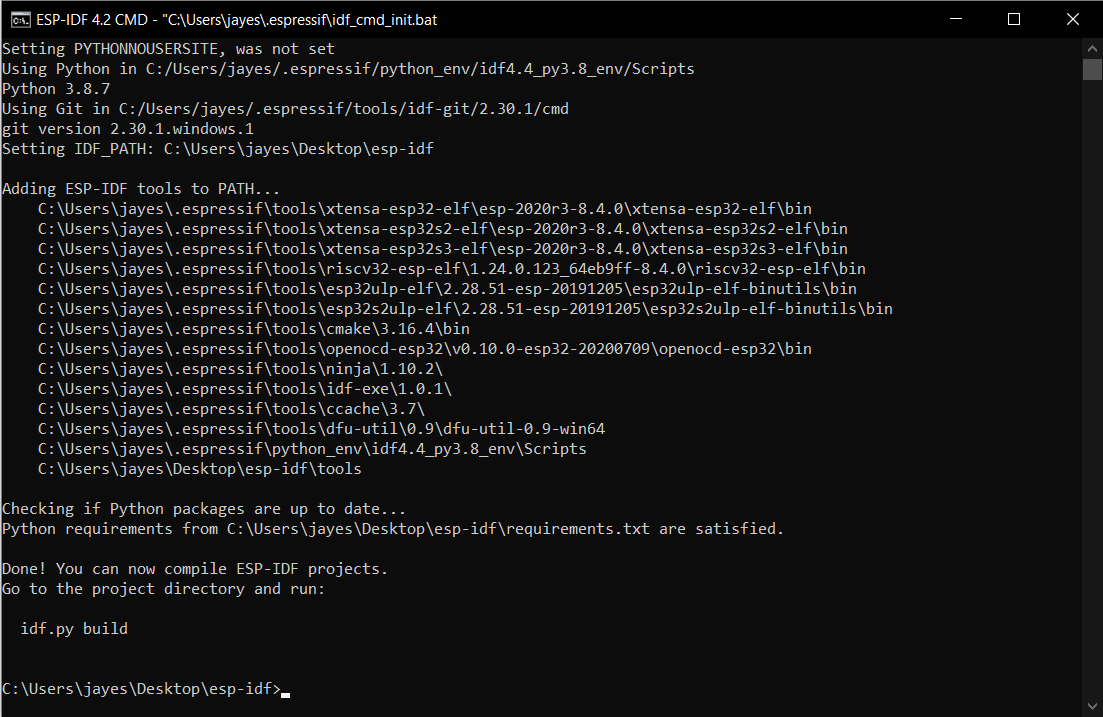Click the 'git version 2.30.1.windows.1' line
This screenshot has height=717, width=1103.
(128, 129)
